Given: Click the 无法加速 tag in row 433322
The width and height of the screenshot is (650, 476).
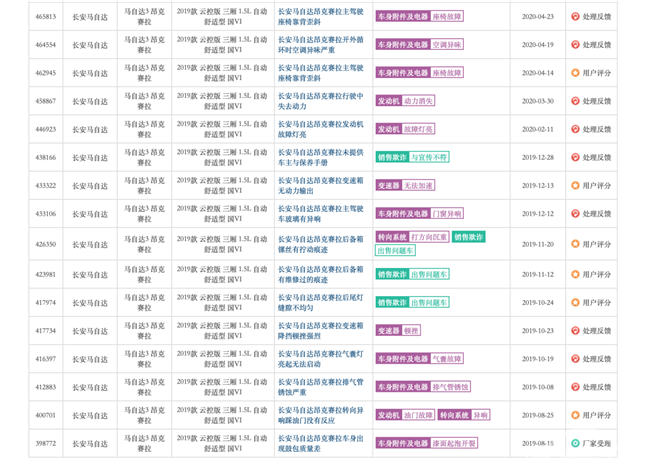Looking at the screenshot, I should 418,186.
